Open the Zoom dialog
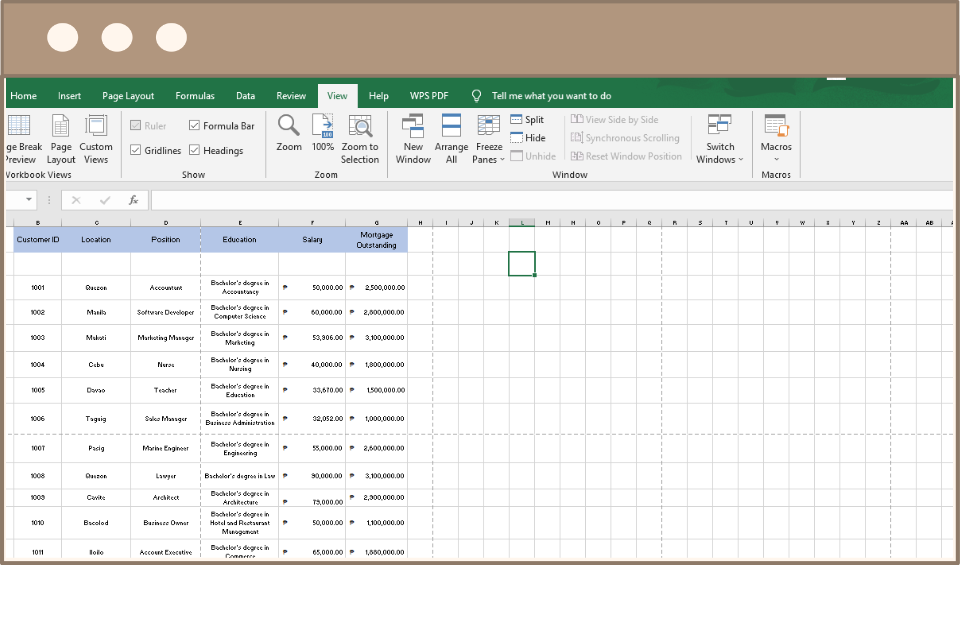This screenshot has height=640, width=960. coord(288,134)
